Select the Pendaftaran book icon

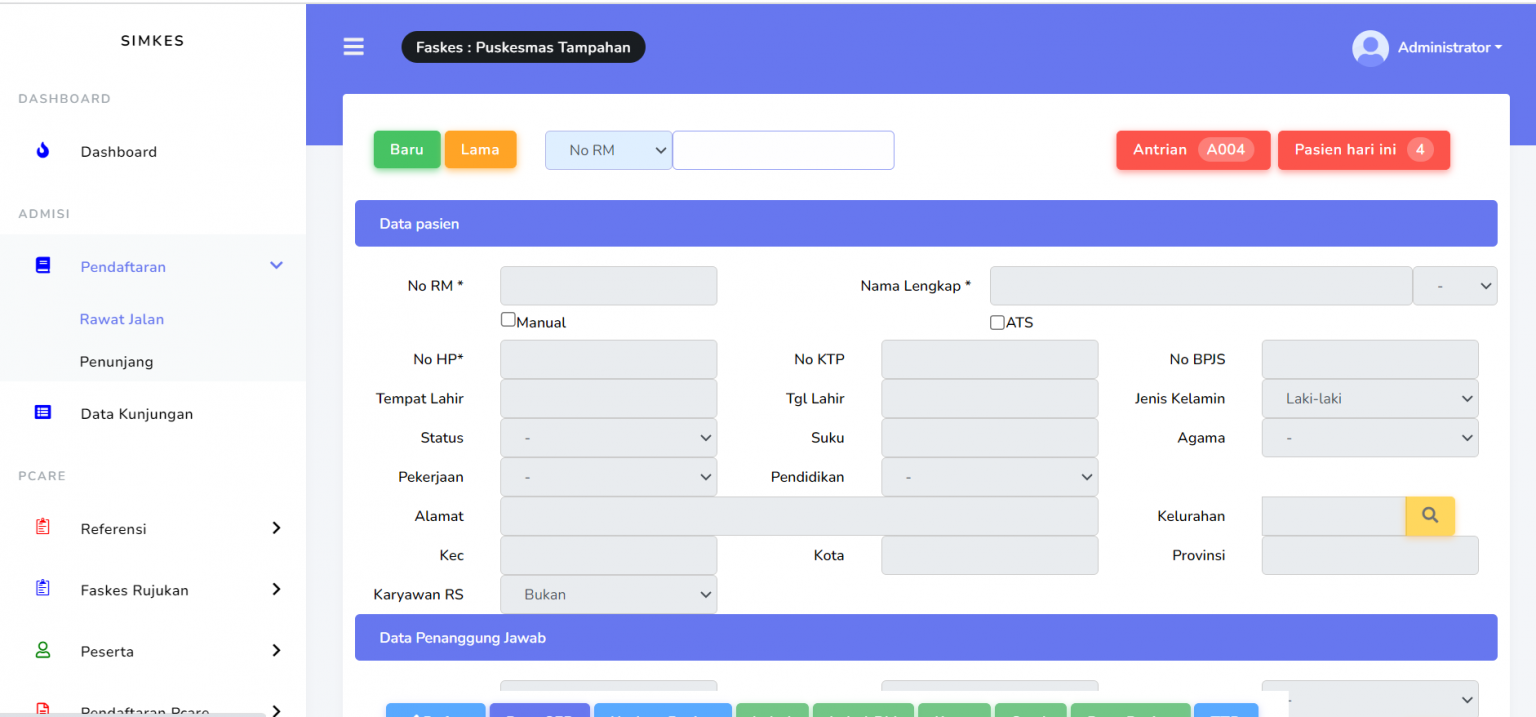click(x=41, y=264)
